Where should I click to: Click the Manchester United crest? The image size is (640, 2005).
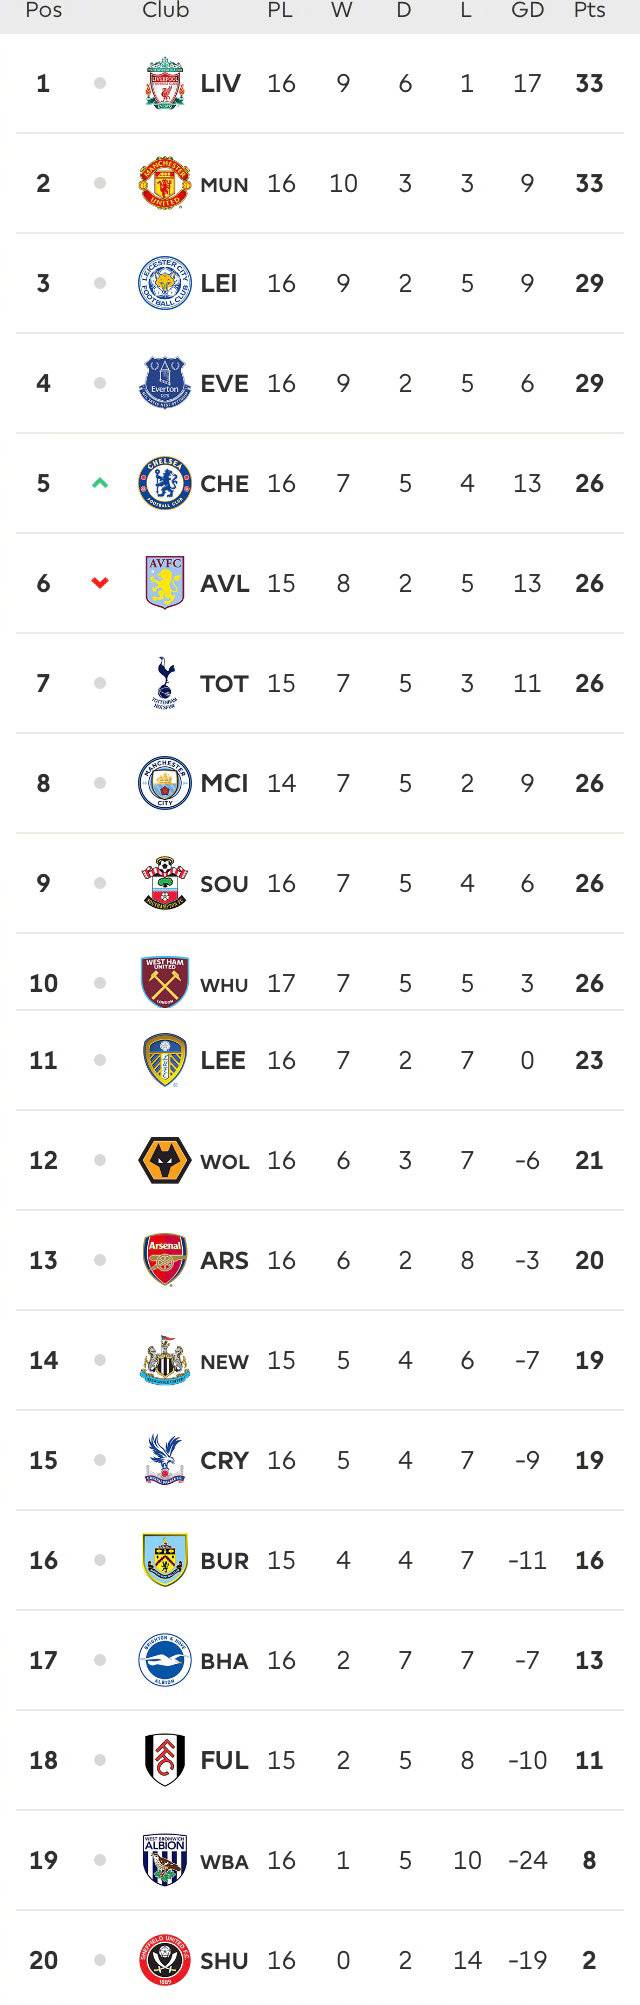[164, 183]
